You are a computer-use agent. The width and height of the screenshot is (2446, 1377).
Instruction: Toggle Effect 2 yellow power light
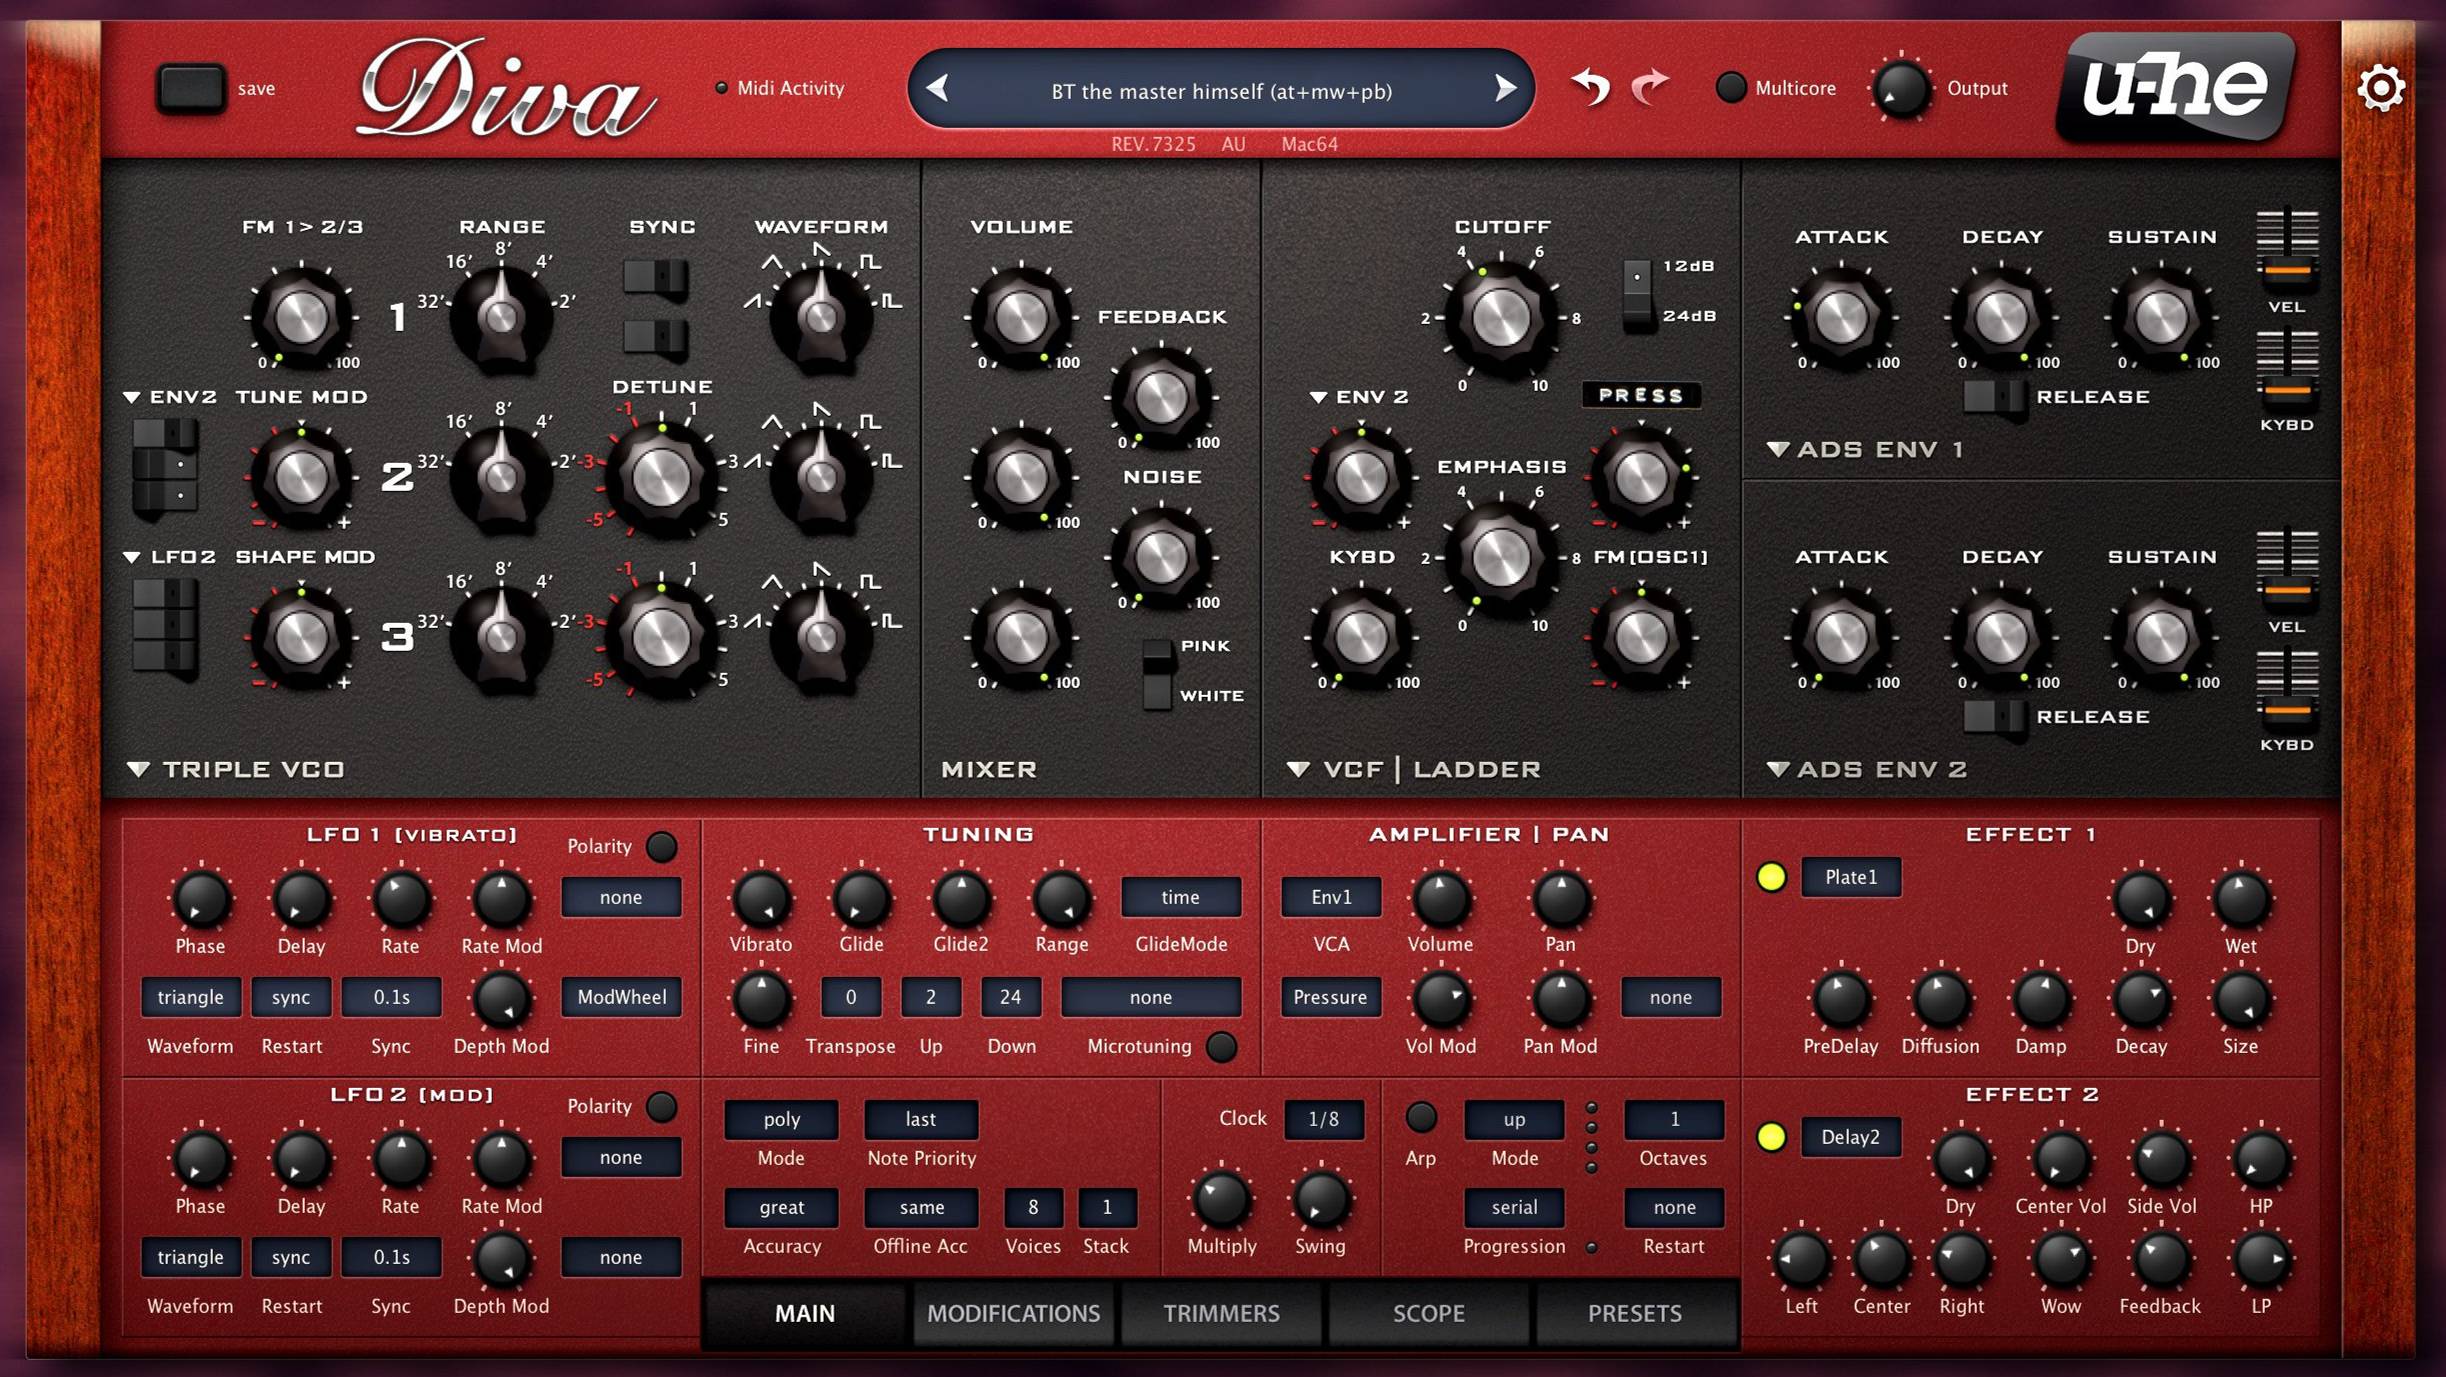point(1771,1137)
